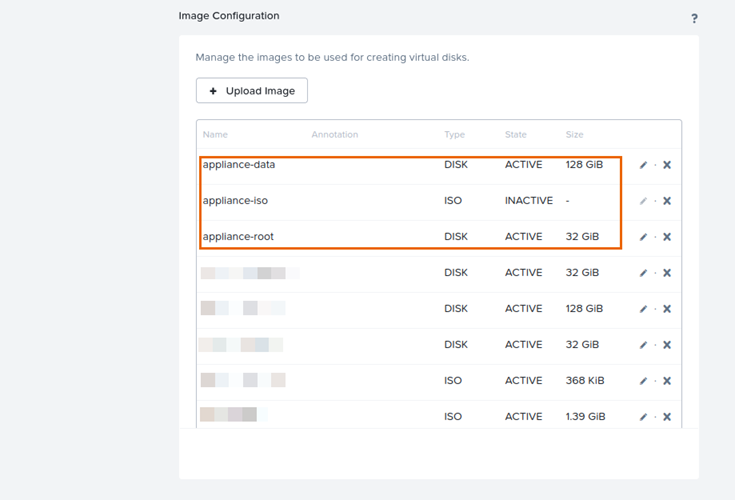
Task: Sort by the State column header
Action: click(x=516, y=135)
